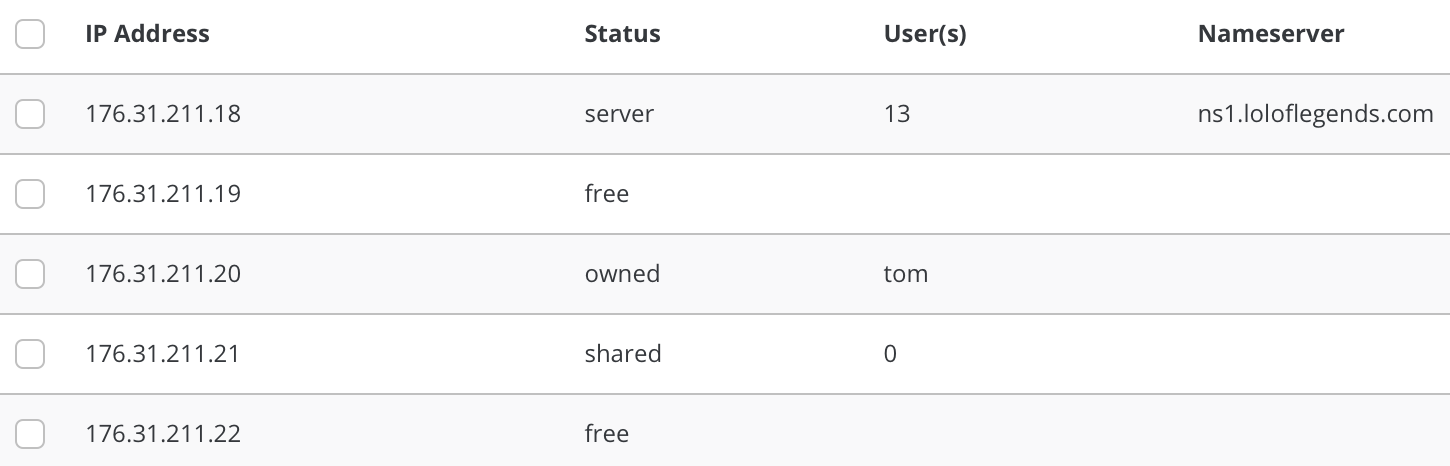Select the 176.31.211.21 IP address text

(x=163, y=354)
